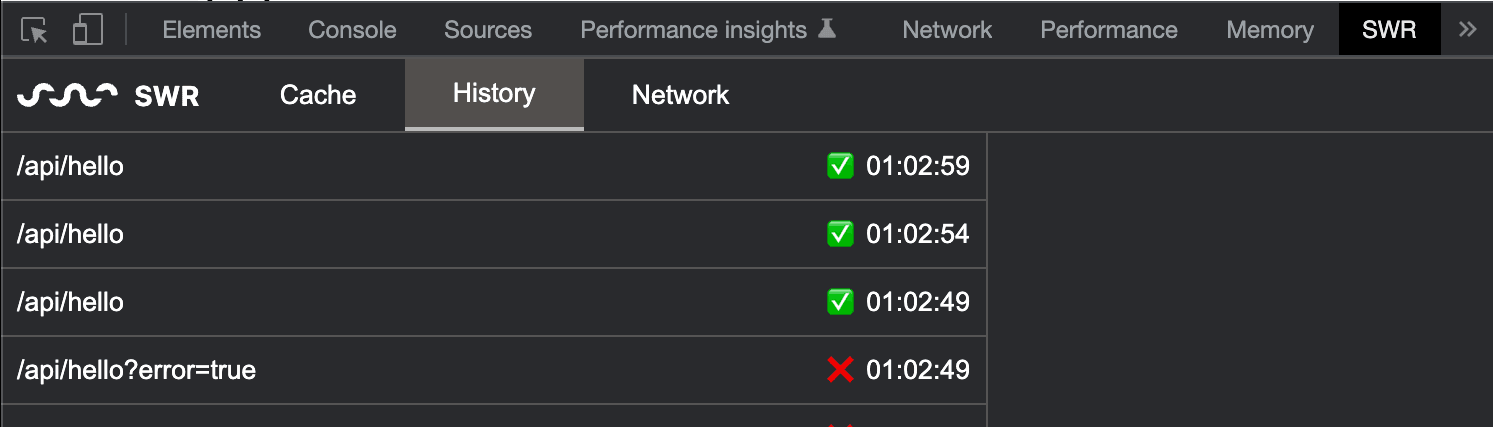Click red X error status icon
Image resolution: width=1493 pixels, height=427 pixels.
click(840, 370)
